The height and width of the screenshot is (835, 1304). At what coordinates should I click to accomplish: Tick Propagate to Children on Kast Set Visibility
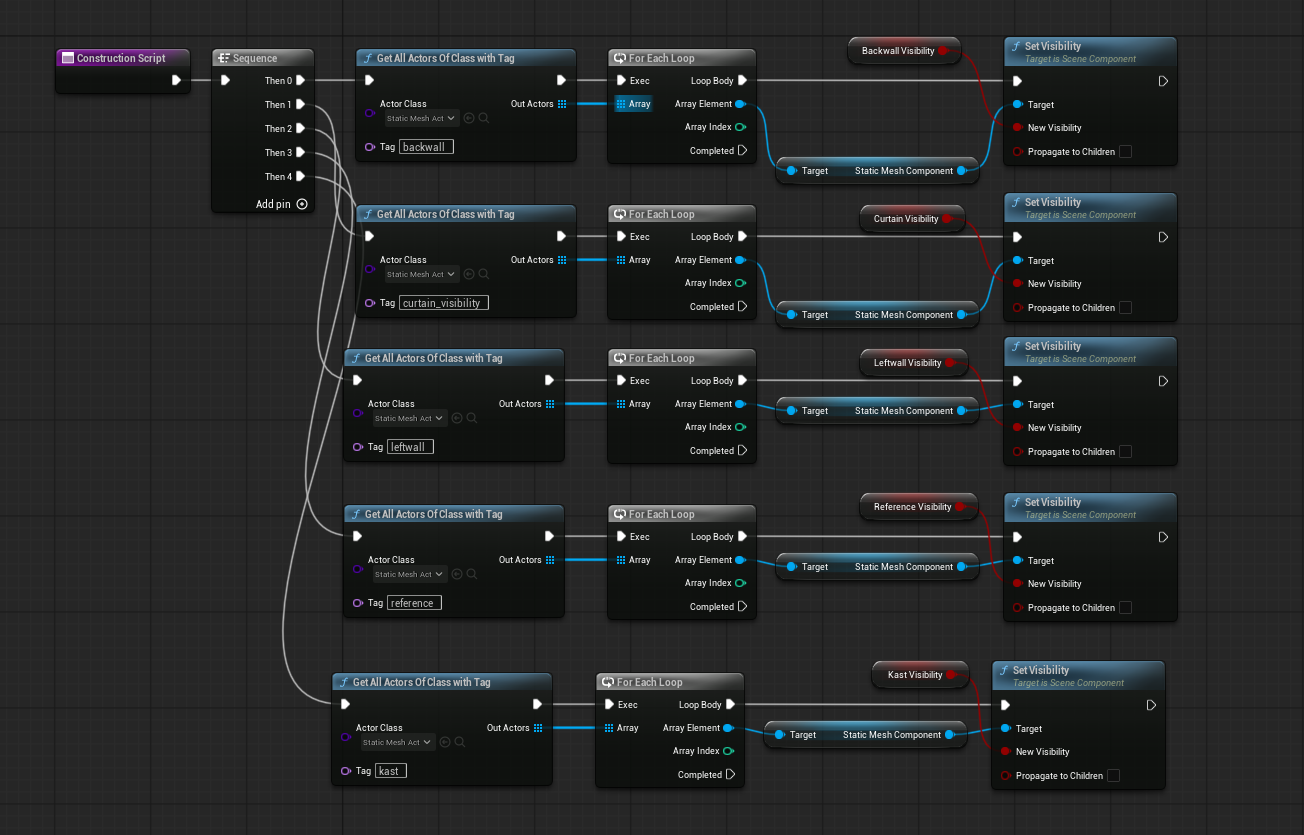click(x=1113, y=776)
